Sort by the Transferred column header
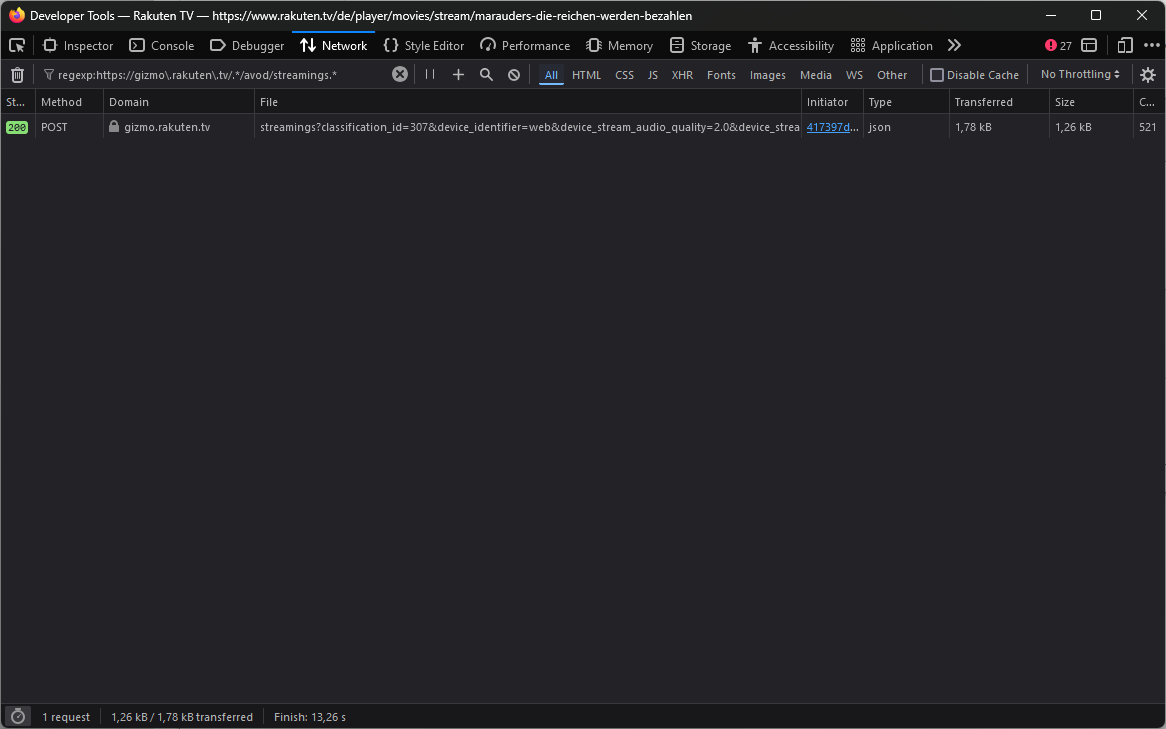Image resolution: width=1166 pixels, height=729 pixels. (x=999, y=102)
